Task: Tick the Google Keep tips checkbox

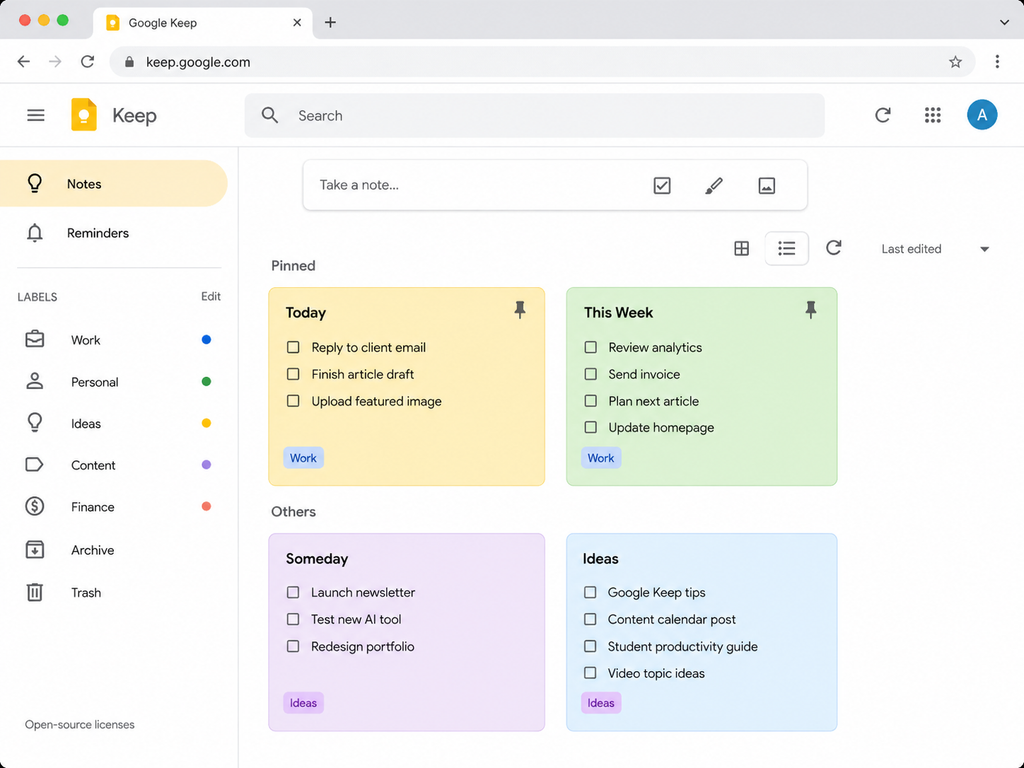Action: click(x=590, y=592)
